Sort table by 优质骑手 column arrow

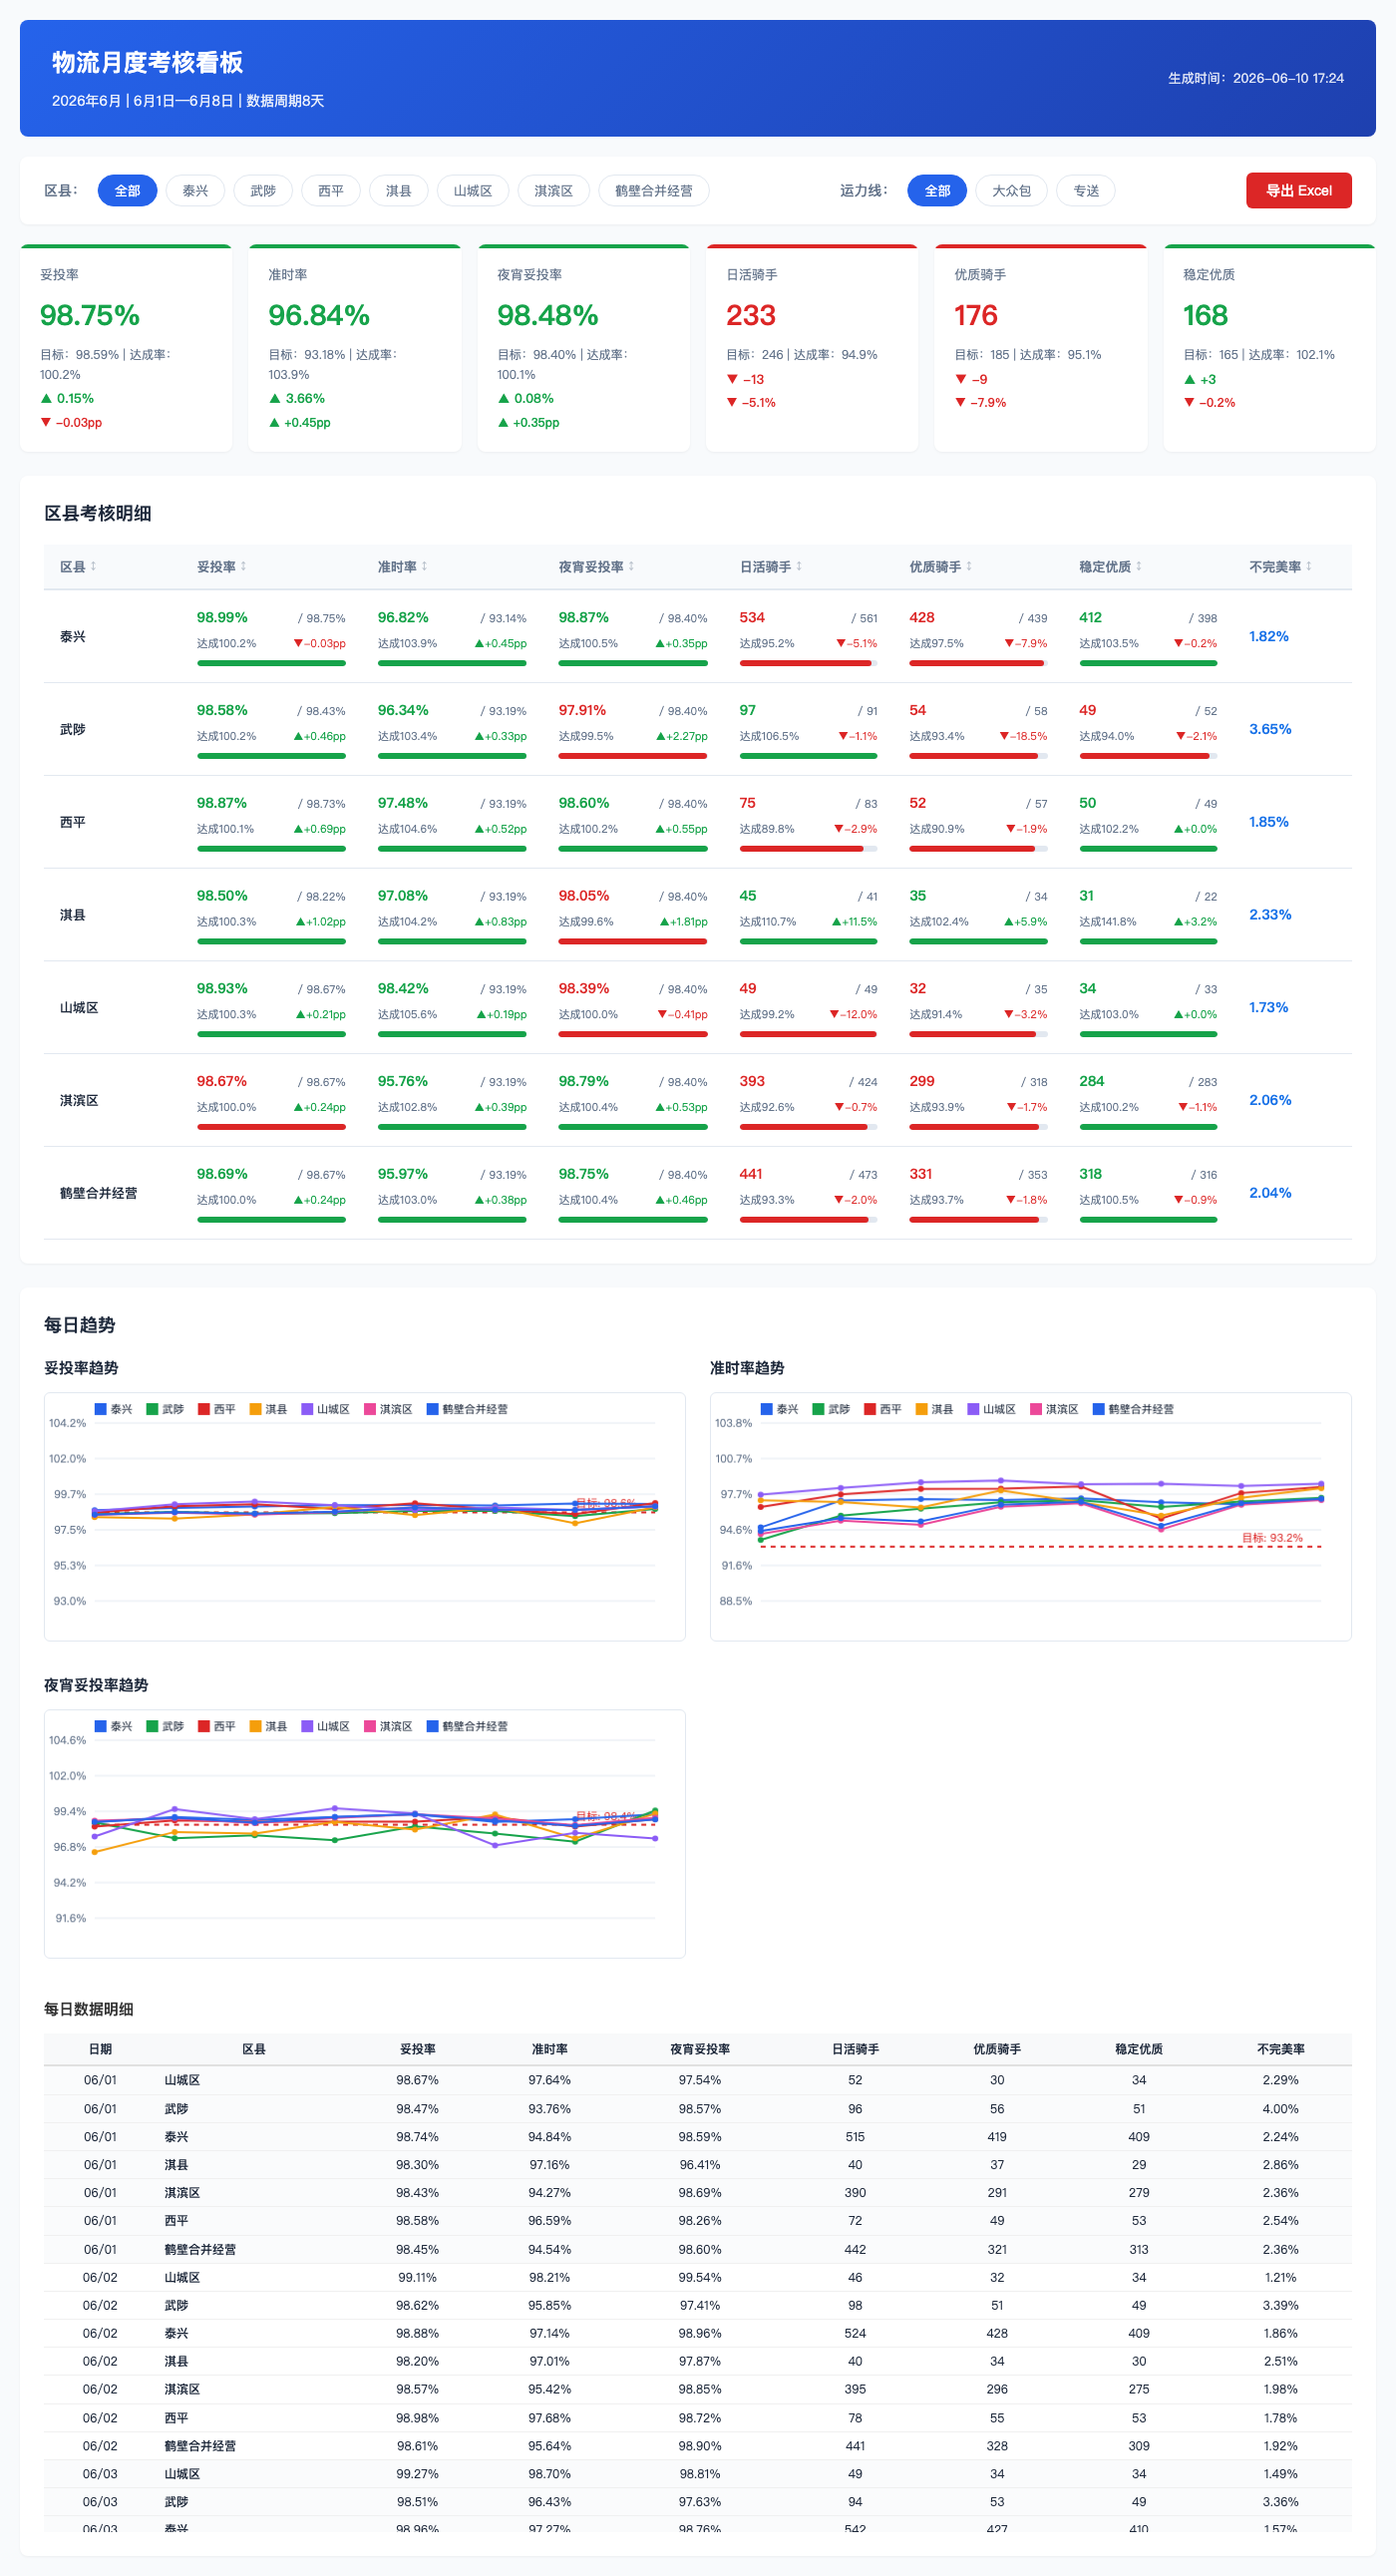point(969,566)
